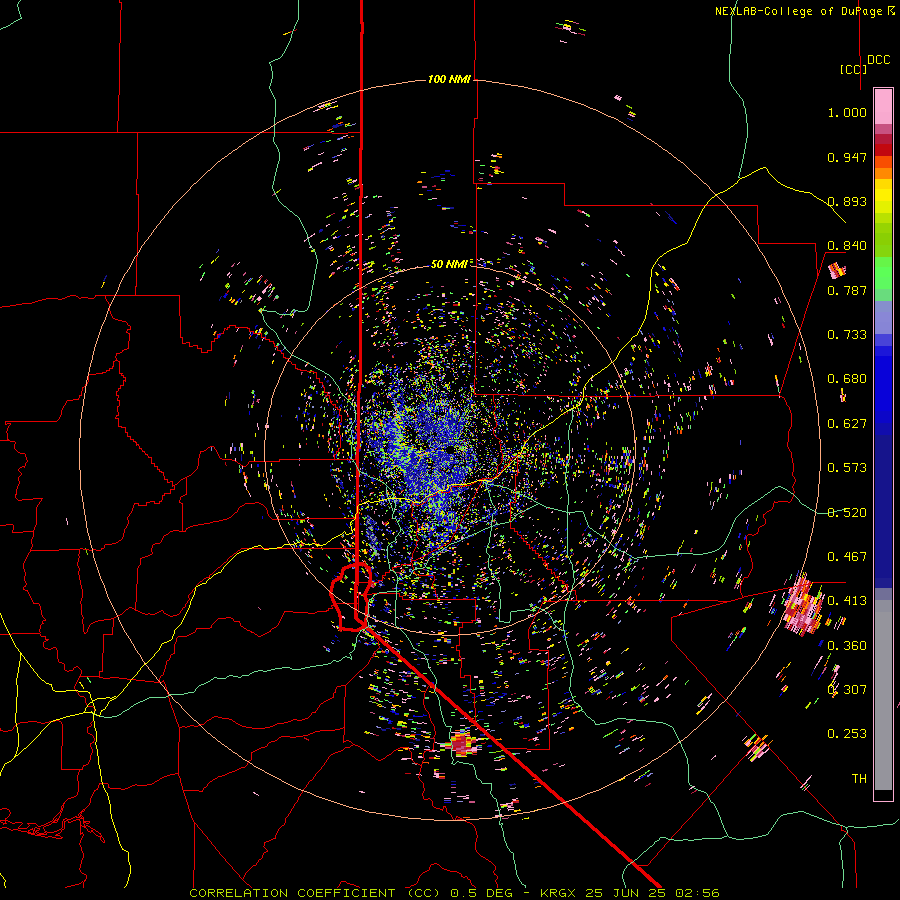Select the 0.680 scale value
This screenshot has height=900, width=900.
(847, 379)
